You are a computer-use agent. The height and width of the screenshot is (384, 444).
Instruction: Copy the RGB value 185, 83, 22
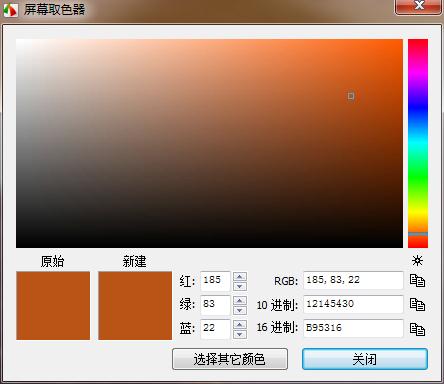point(417,281)
